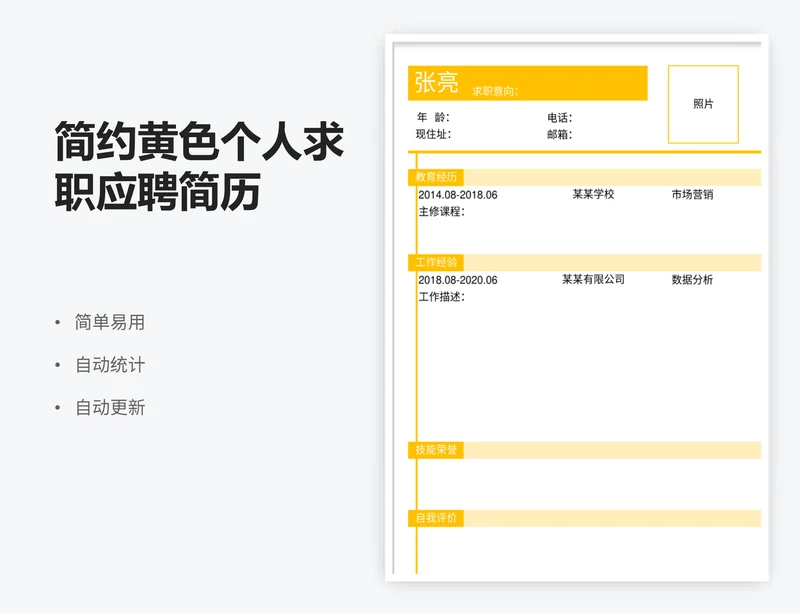
Task: Select the 教育经历 section header
Action: [x=436, y=177]
